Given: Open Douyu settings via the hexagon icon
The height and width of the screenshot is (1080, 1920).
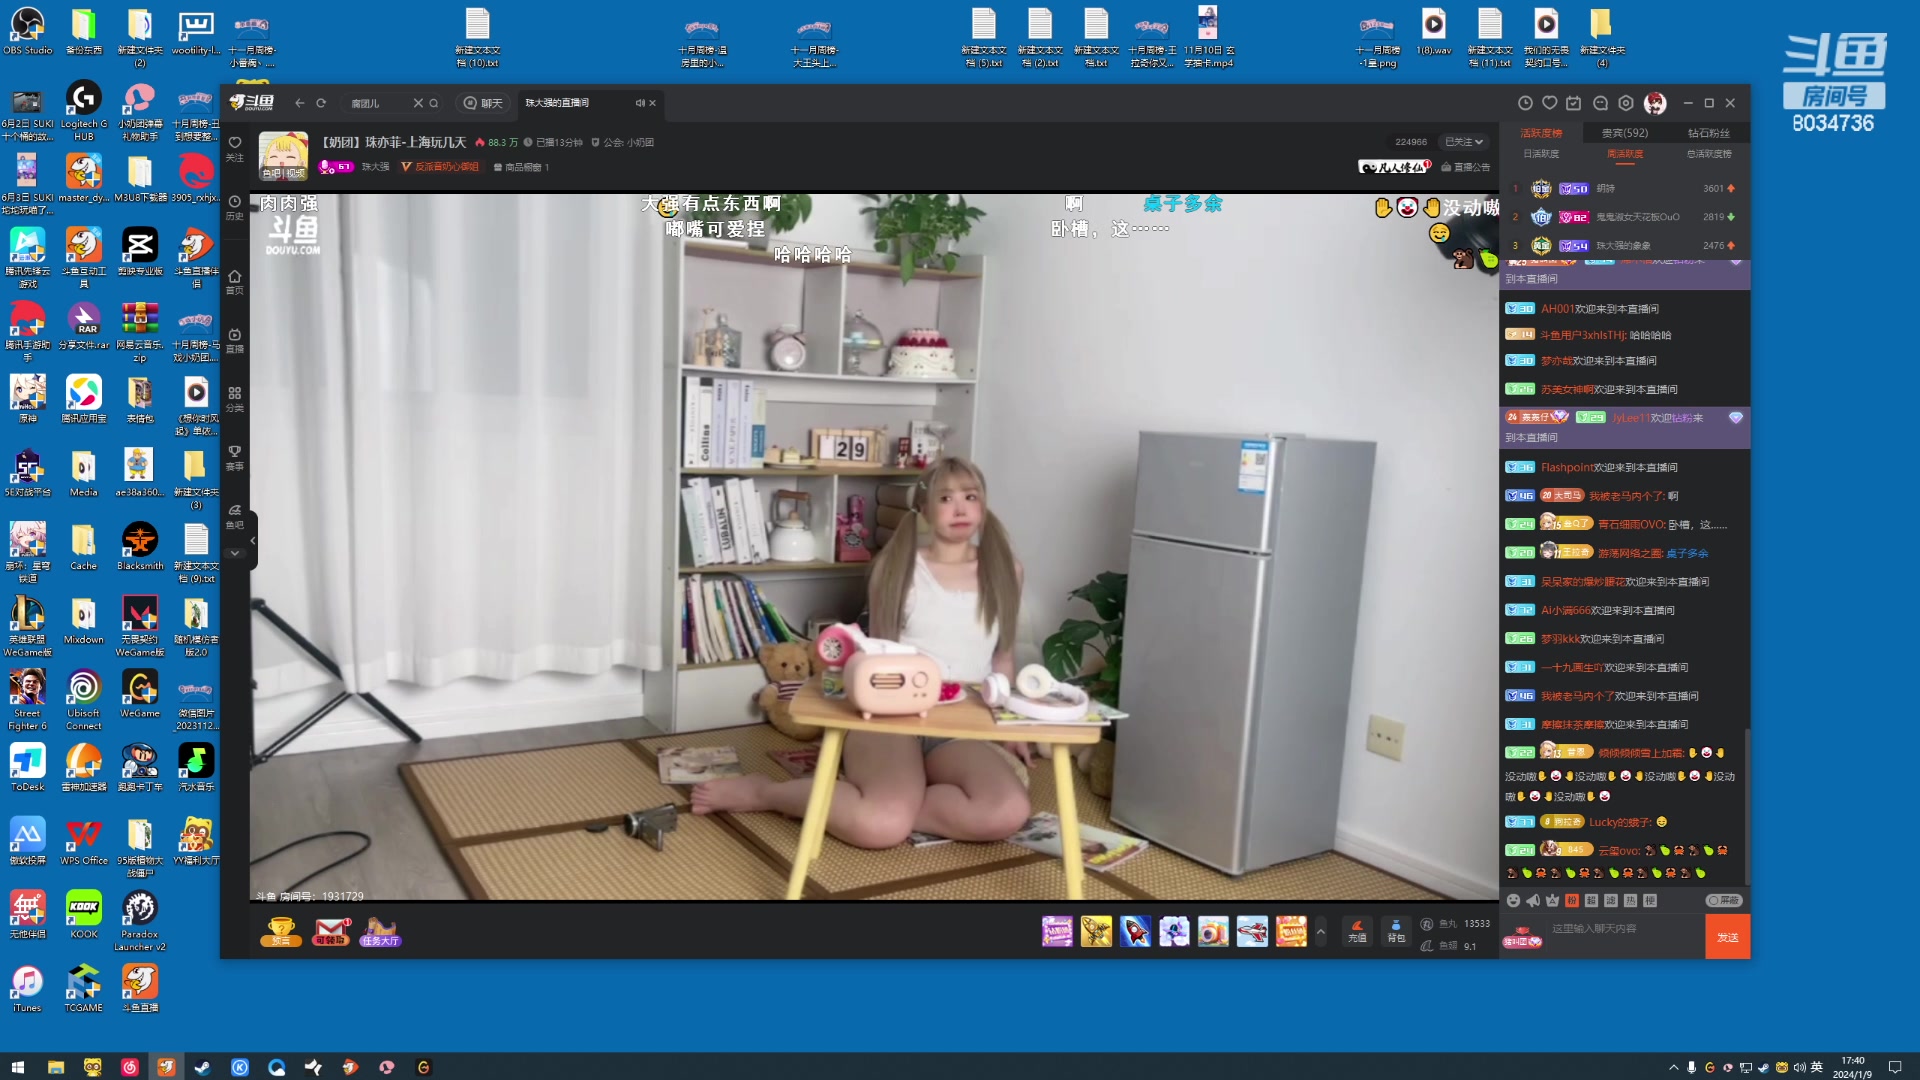Looking at the screenshot, I should click(x=1626, y=103).
